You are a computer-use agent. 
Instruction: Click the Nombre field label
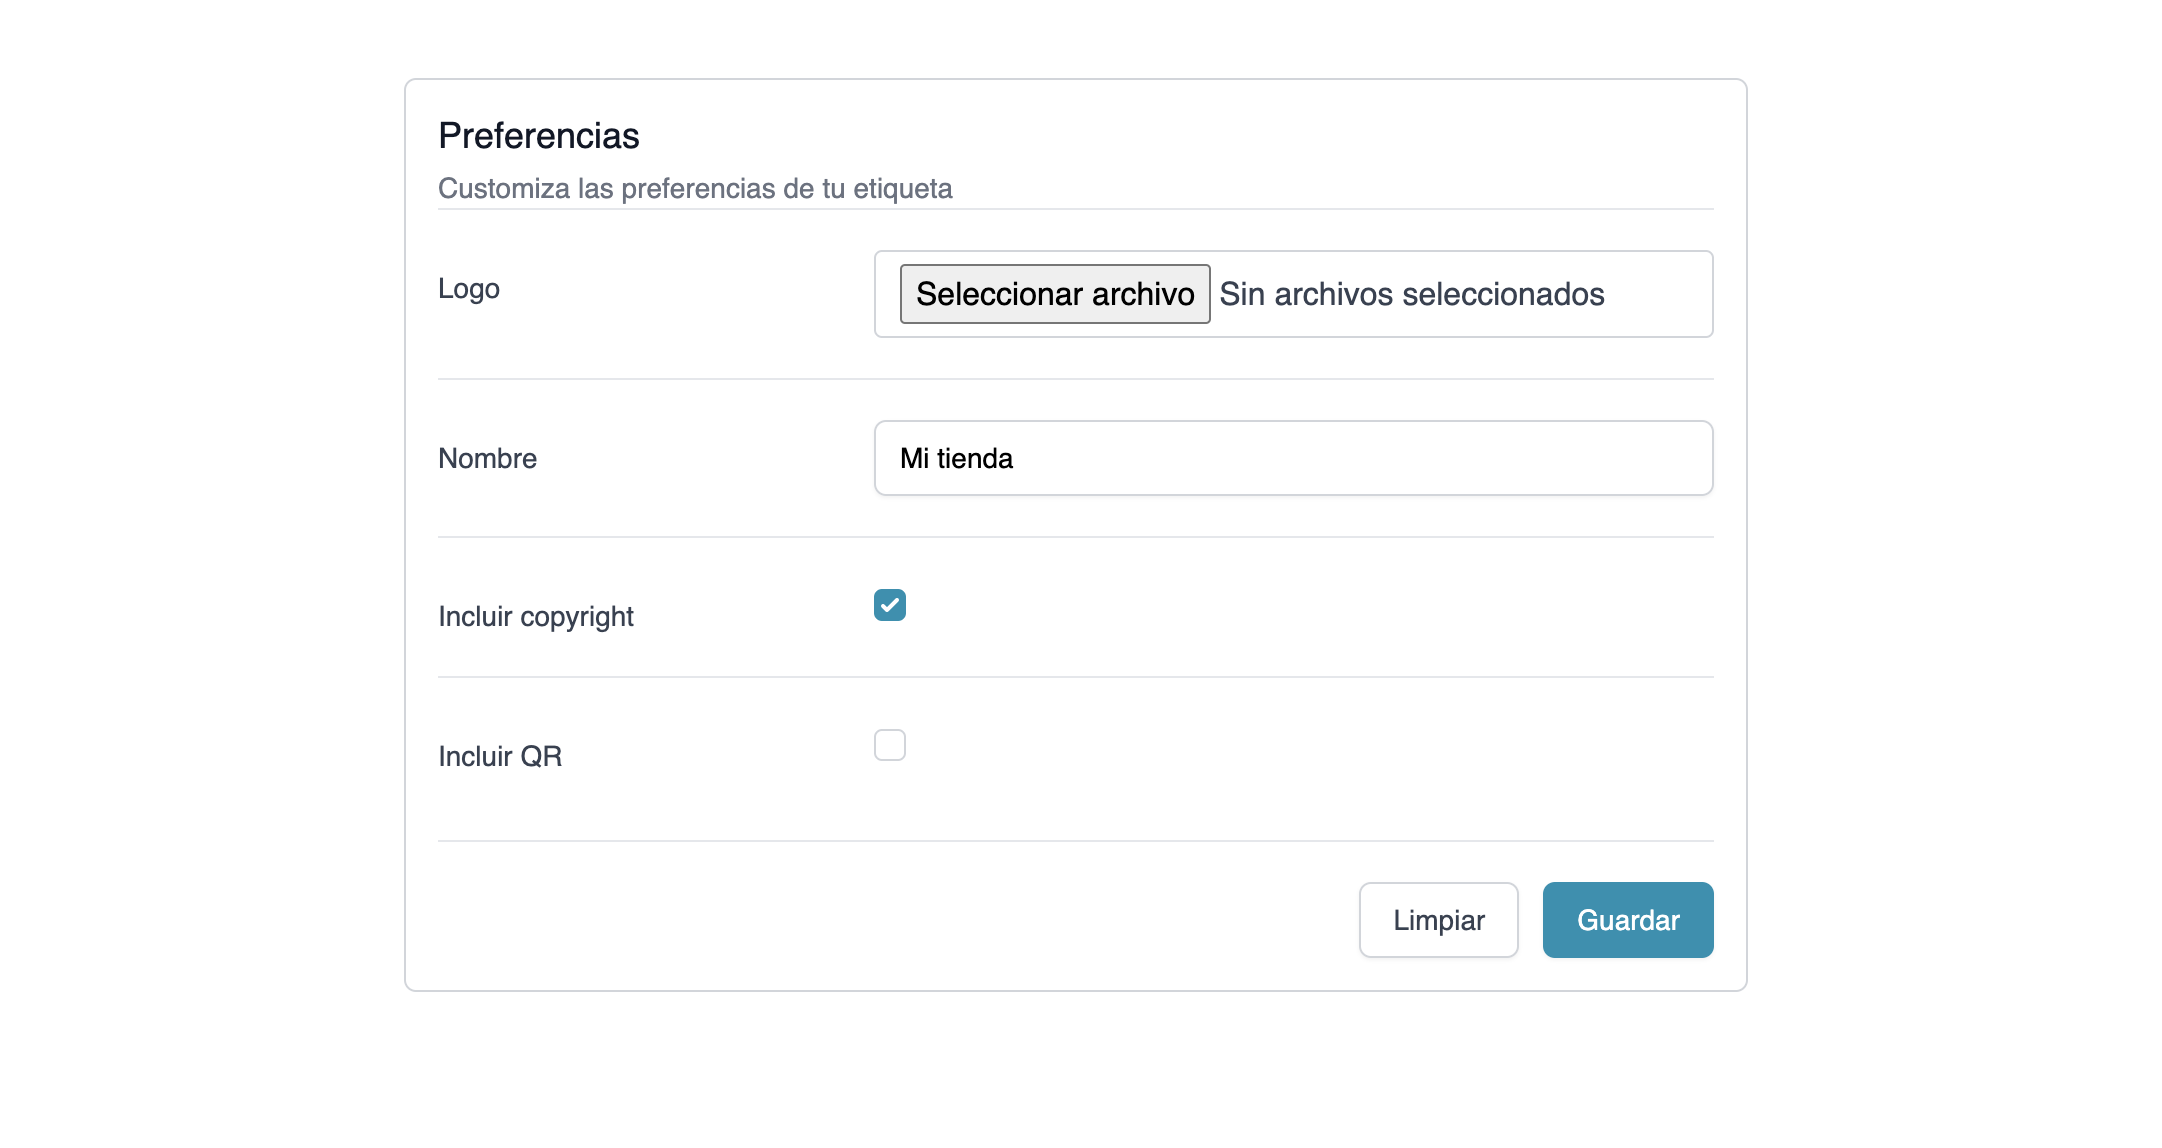click(x=487, y=458)
